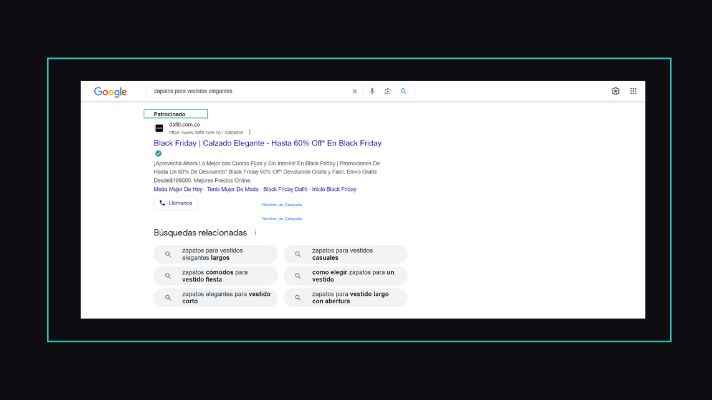Open 'Black Friday | Calzado Elegante' ad headline
Image resolution: width=712 pixels, height=400 pixels.
267,143
